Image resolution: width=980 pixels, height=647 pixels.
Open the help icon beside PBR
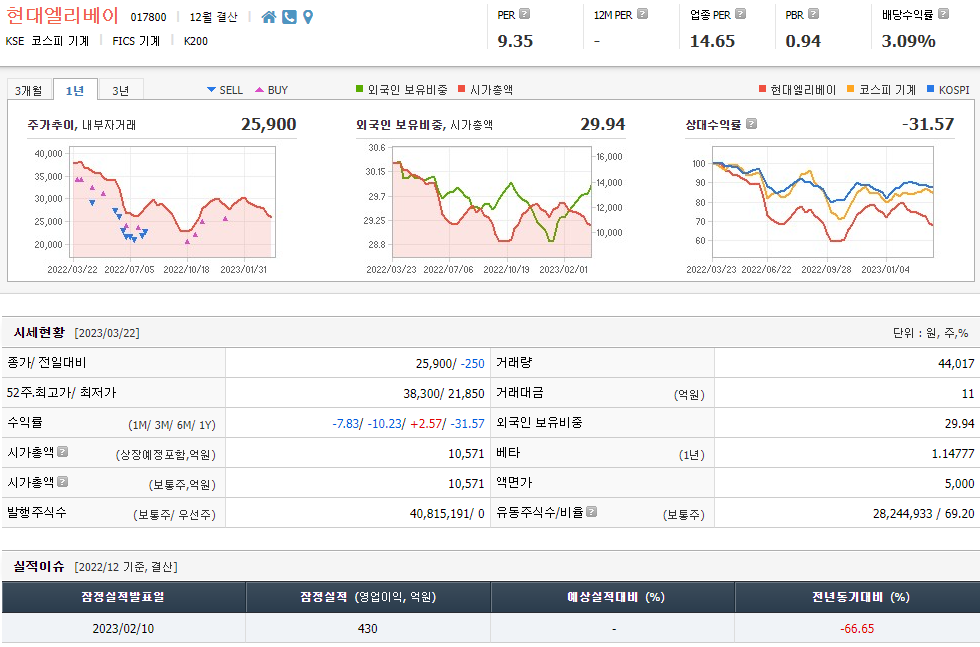pyautogui.click(x=813, y=14)
